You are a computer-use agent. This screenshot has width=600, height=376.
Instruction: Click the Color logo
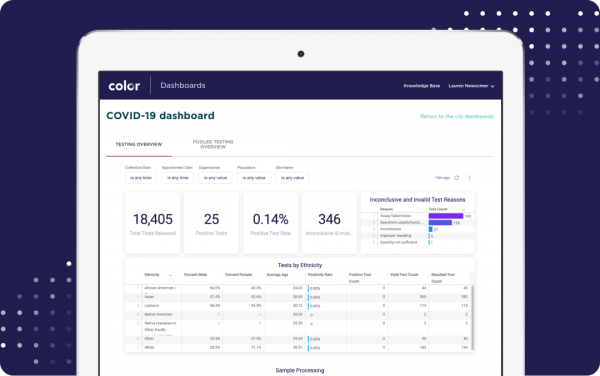124,86
